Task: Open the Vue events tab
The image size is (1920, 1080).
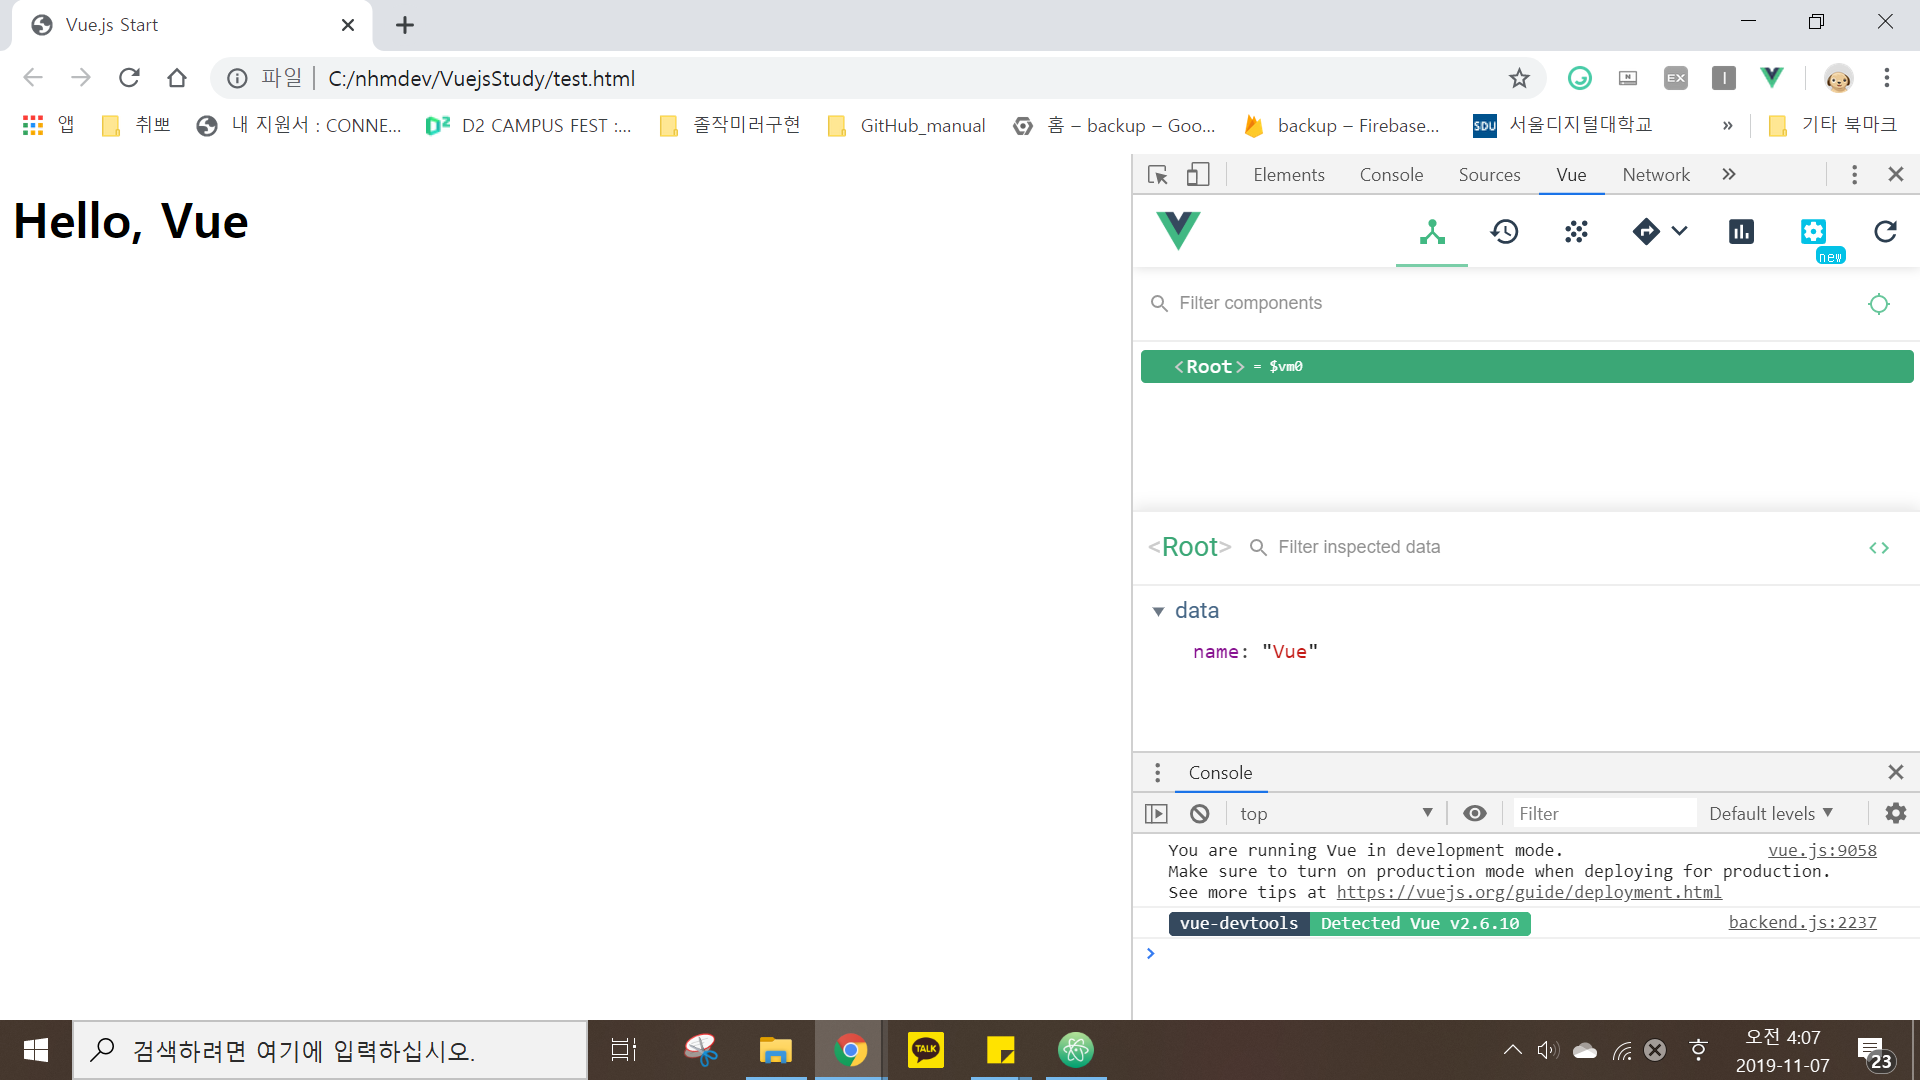Action: (x=1576, y=232)
